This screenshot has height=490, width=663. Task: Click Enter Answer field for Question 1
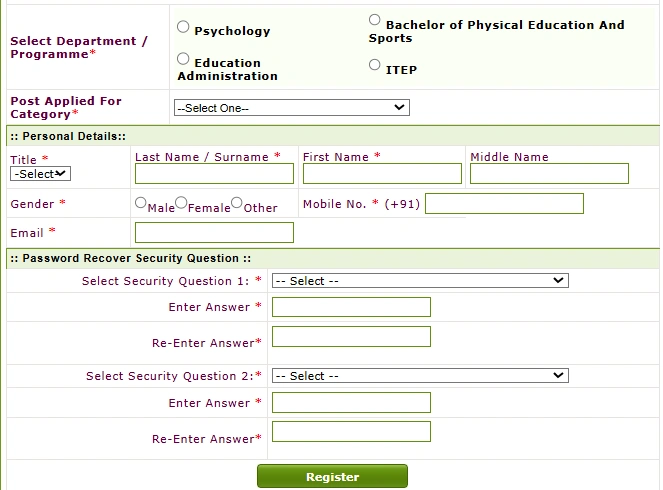coord(351,307)
